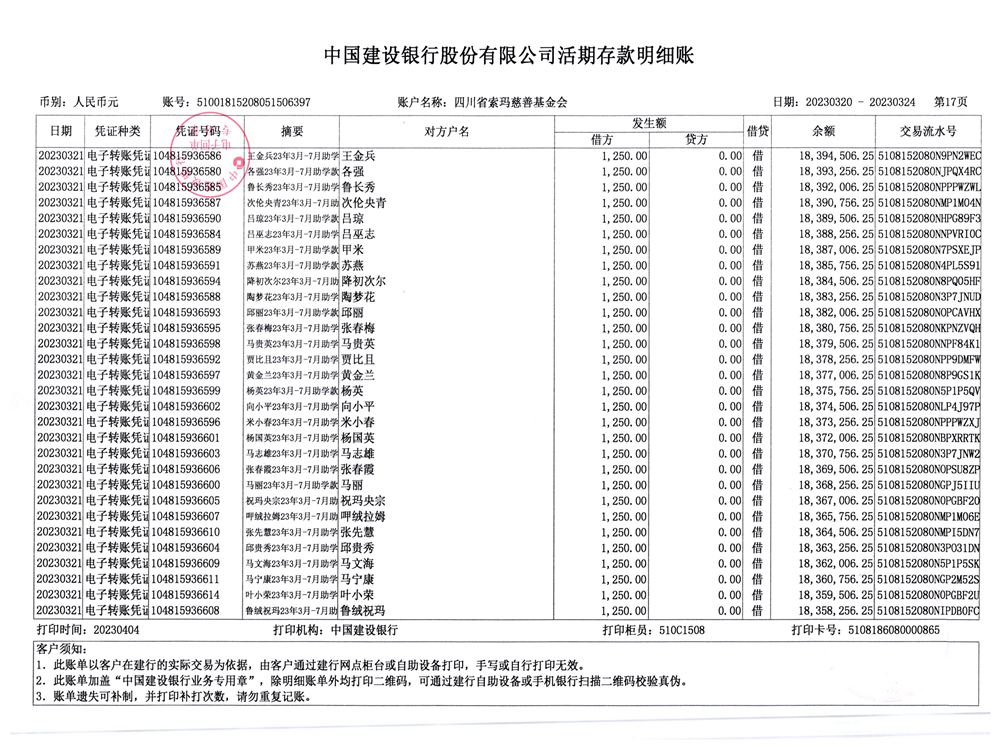Image resolution: width=1000 pixels, height=750 pixels.
Task: Click counterparty 降初次尔 in 对方户名 column
Action: (364, 281)
